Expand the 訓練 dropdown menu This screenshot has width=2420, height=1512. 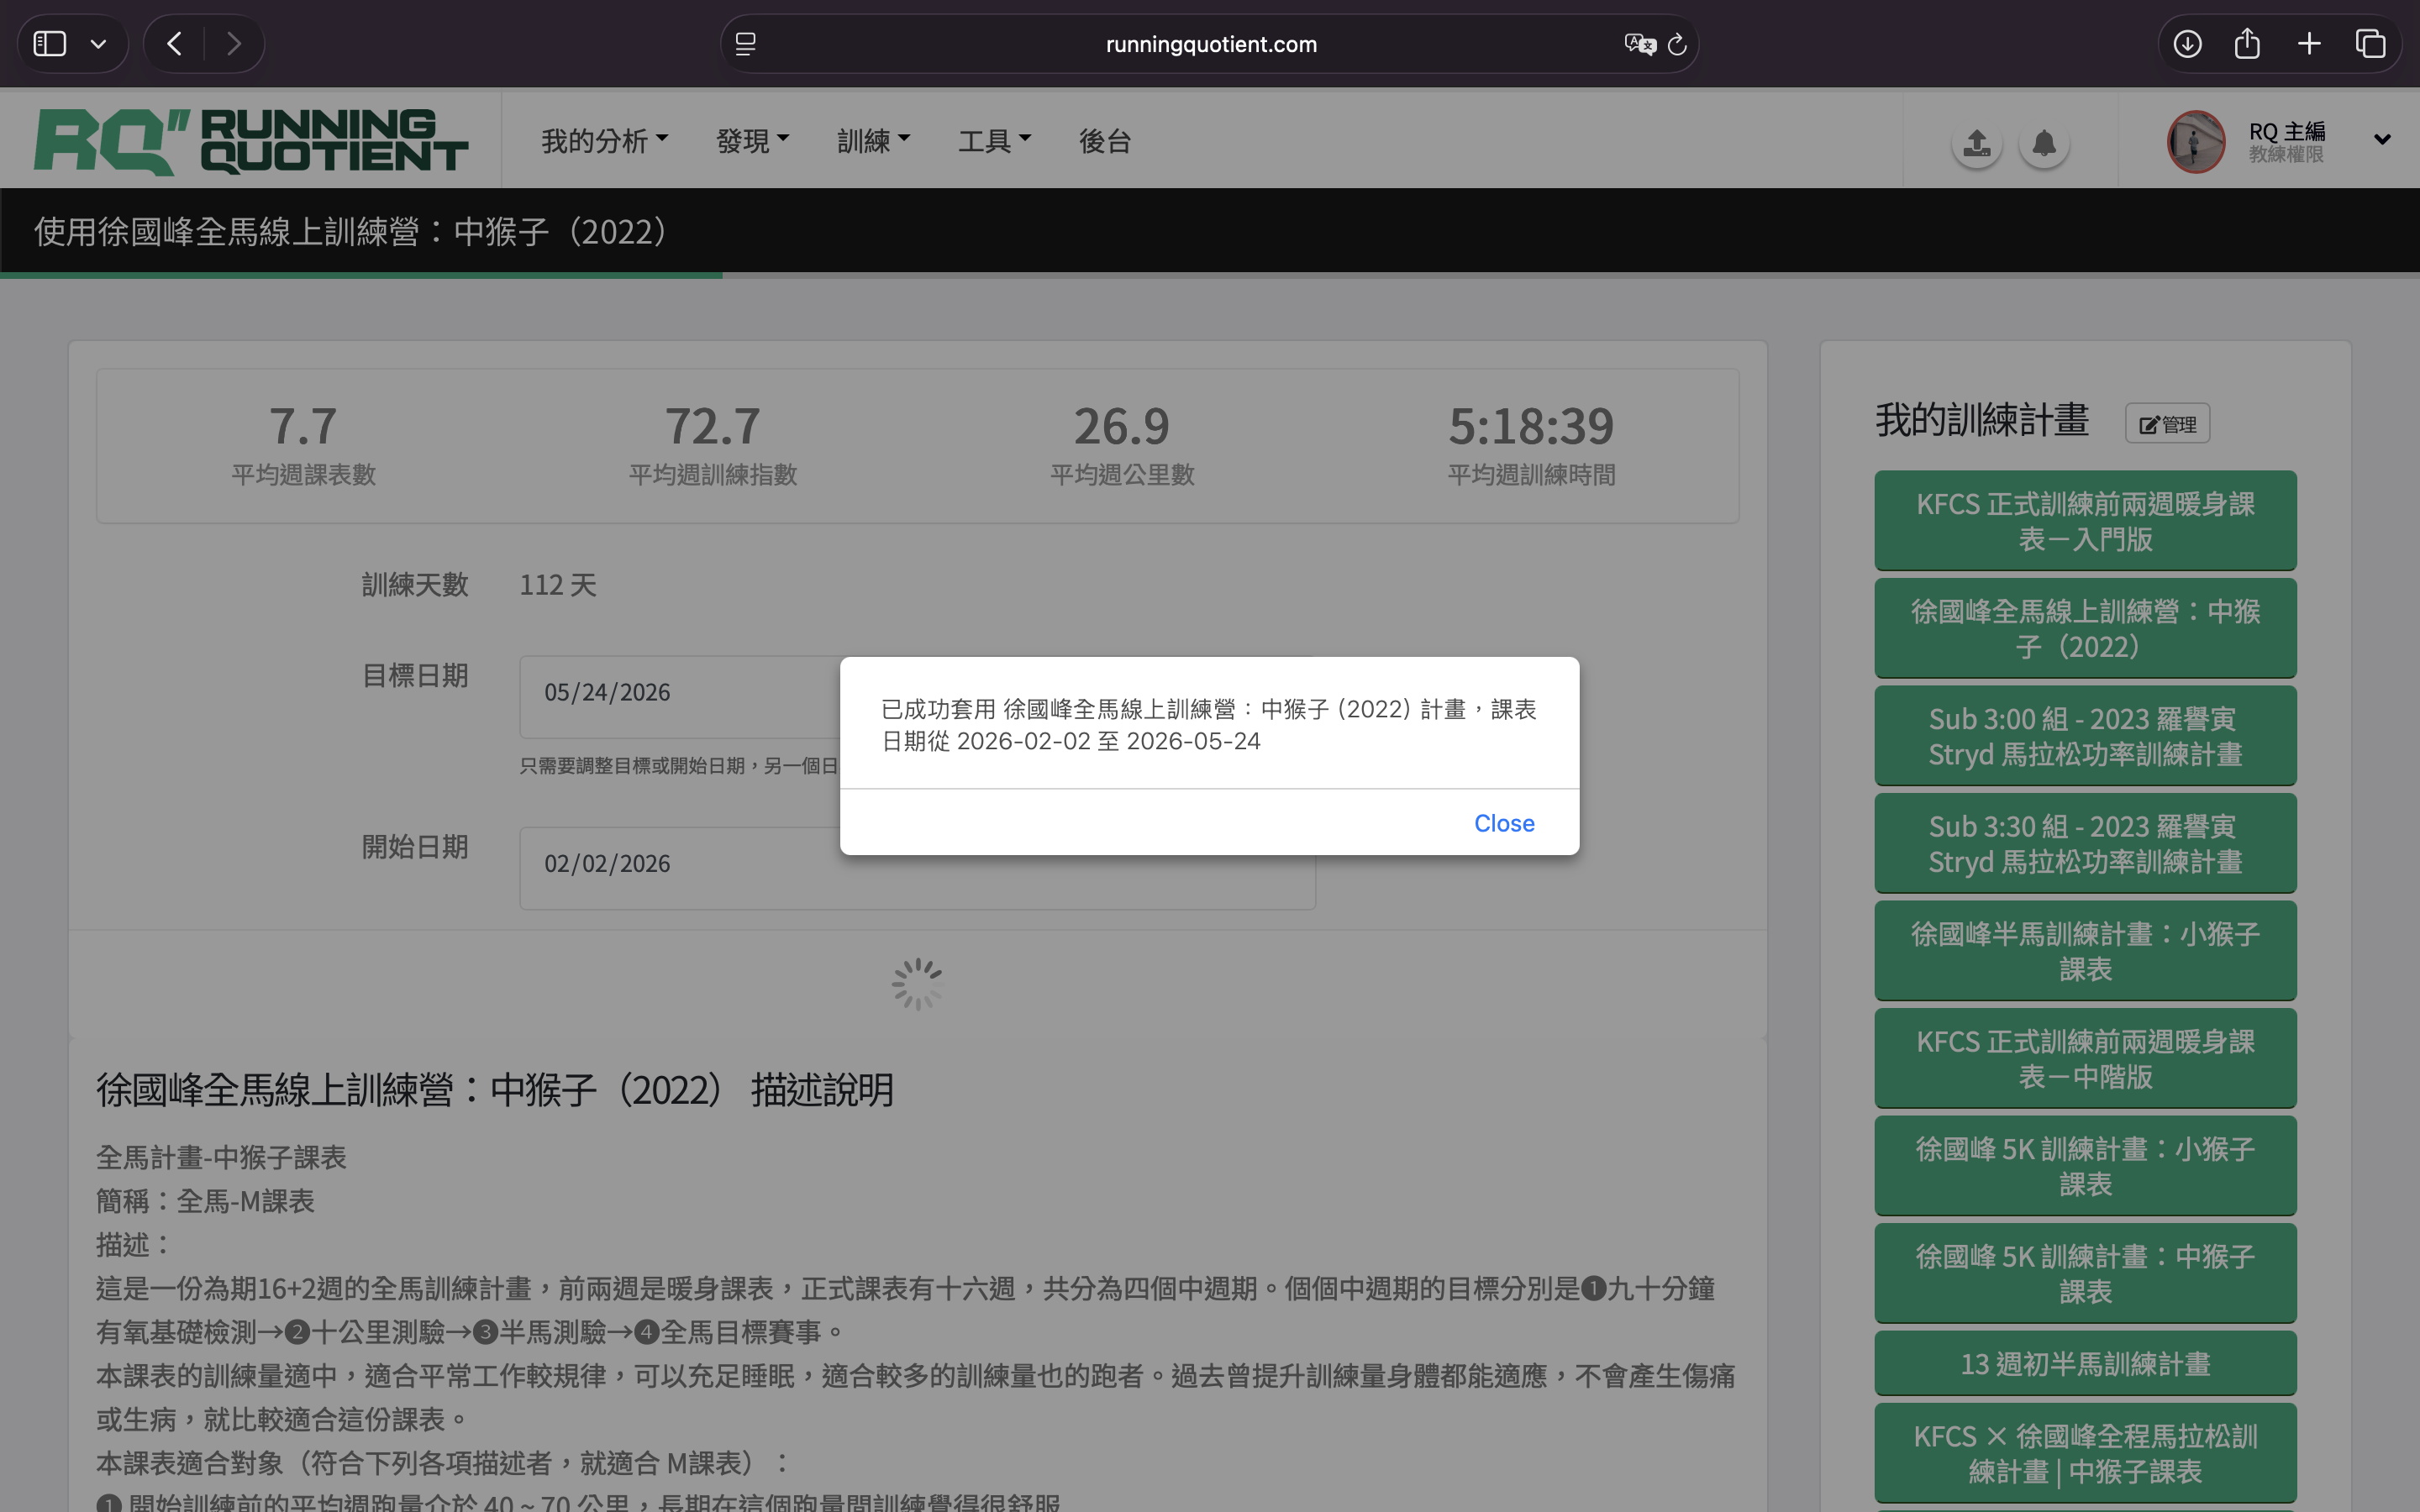(872, 141)
